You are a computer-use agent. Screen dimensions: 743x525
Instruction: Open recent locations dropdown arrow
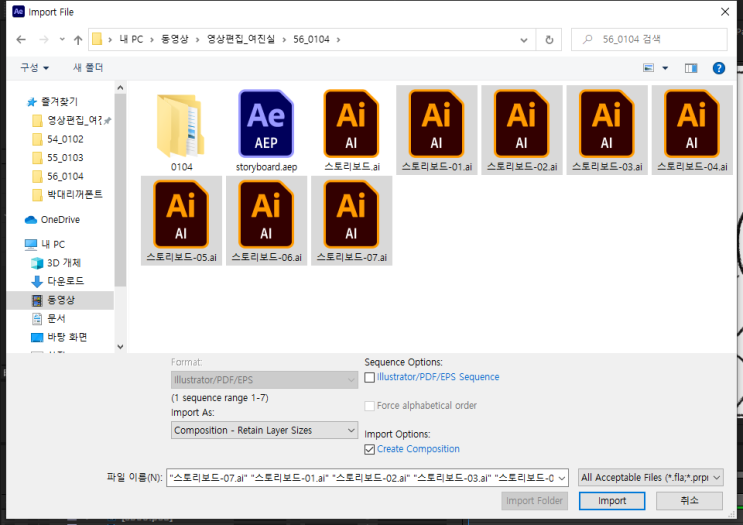[62, 39]
